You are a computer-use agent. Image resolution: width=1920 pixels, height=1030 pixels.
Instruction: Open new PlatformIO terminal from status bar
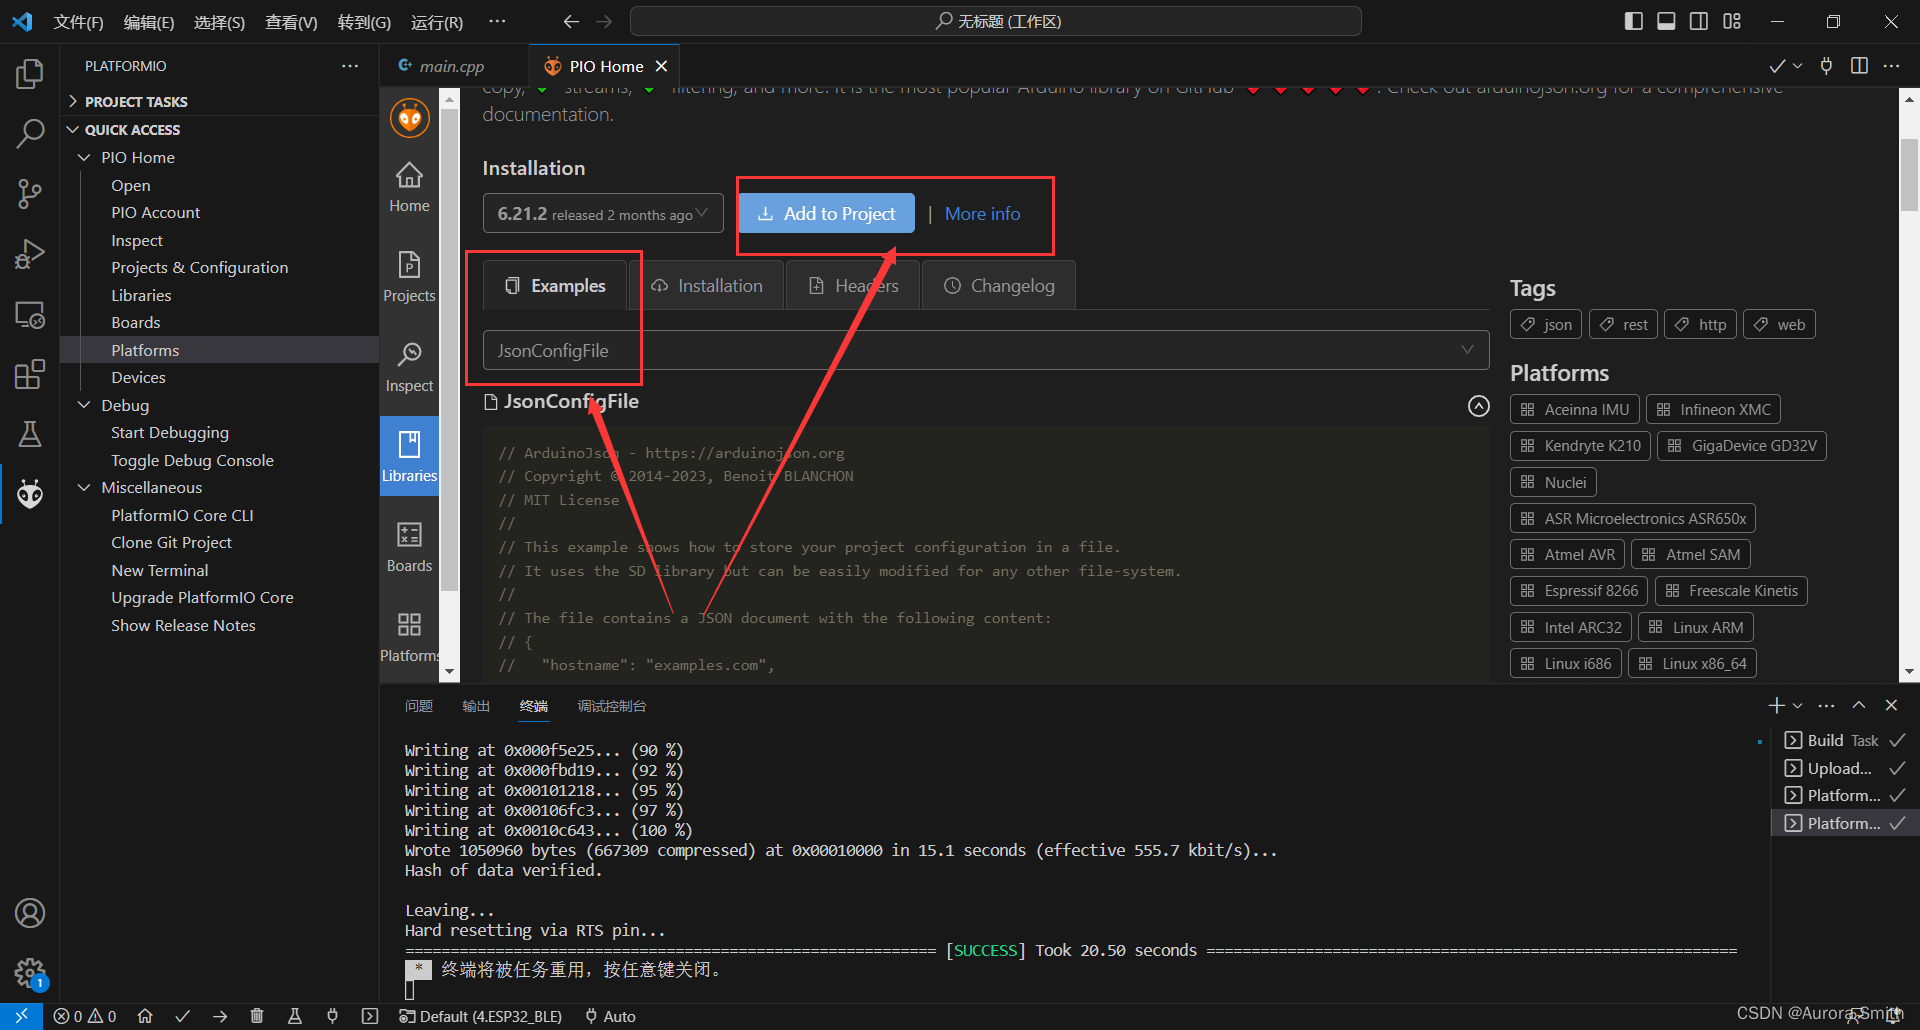[370, 1016]
